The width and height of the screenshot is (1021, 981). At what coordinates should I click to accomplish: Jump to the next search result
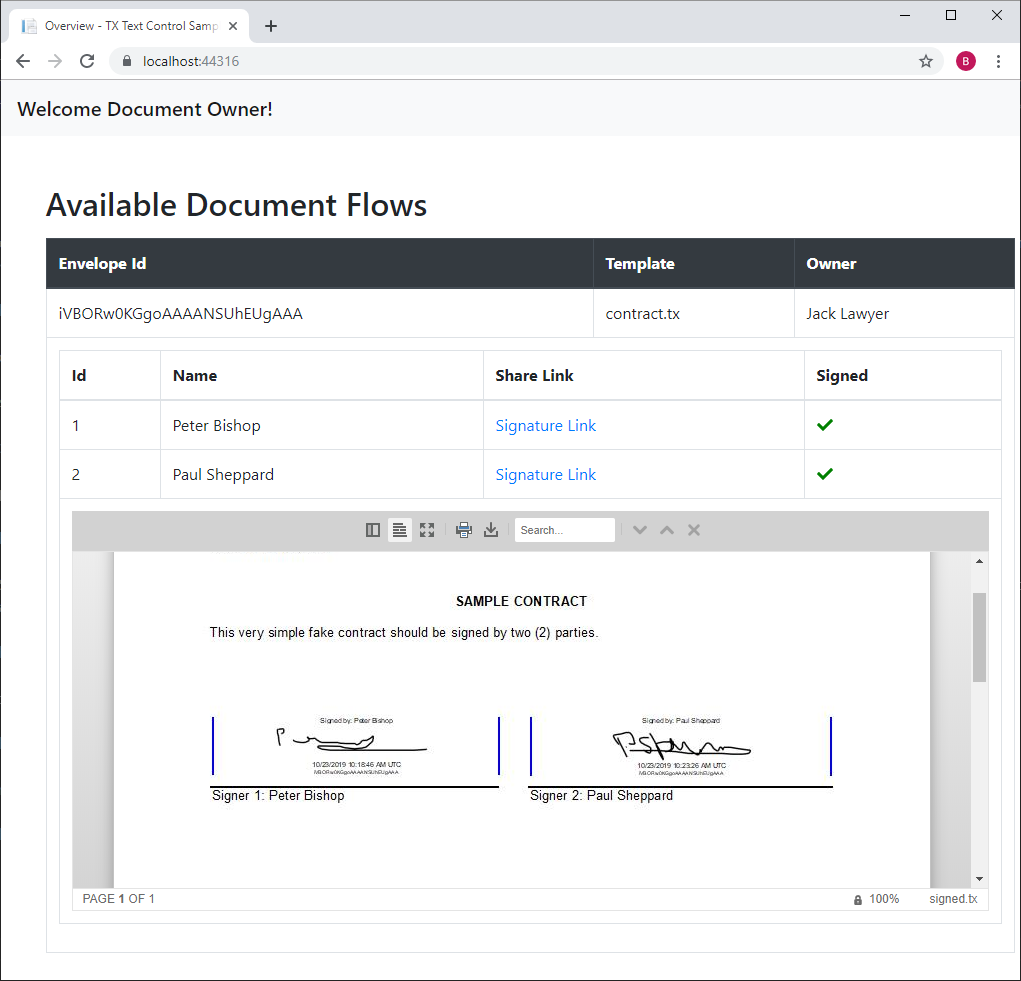[639, 530]
